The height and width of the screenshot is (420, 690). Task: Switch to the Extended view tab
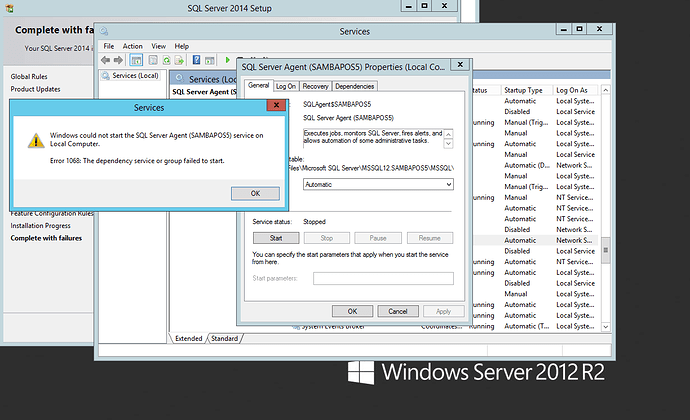click(x=188, y=339)
